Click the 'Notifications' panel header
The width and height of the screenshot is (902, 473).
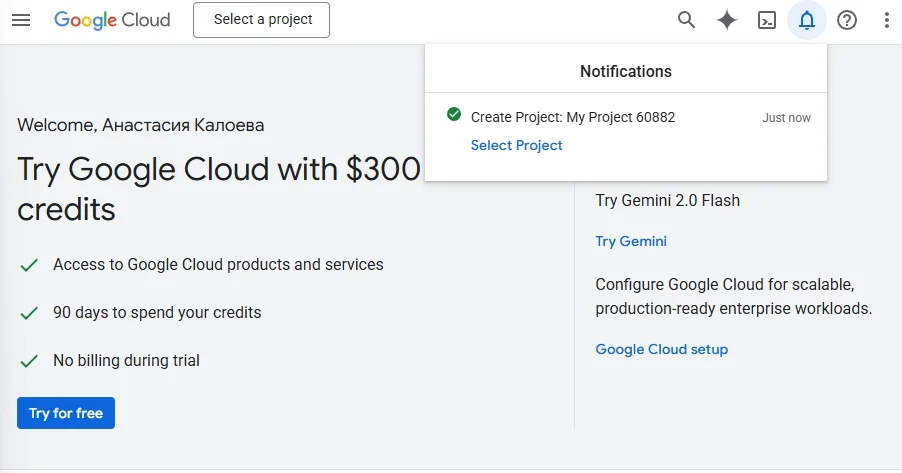[x=626, y=71]
